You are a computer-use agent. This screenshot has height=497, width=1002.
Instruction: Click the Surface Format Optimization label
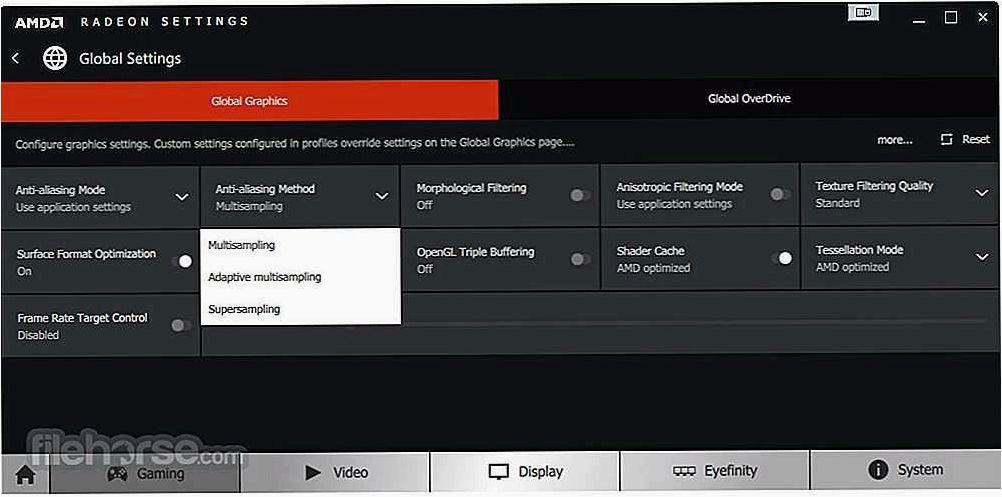(x=86, y=254)
